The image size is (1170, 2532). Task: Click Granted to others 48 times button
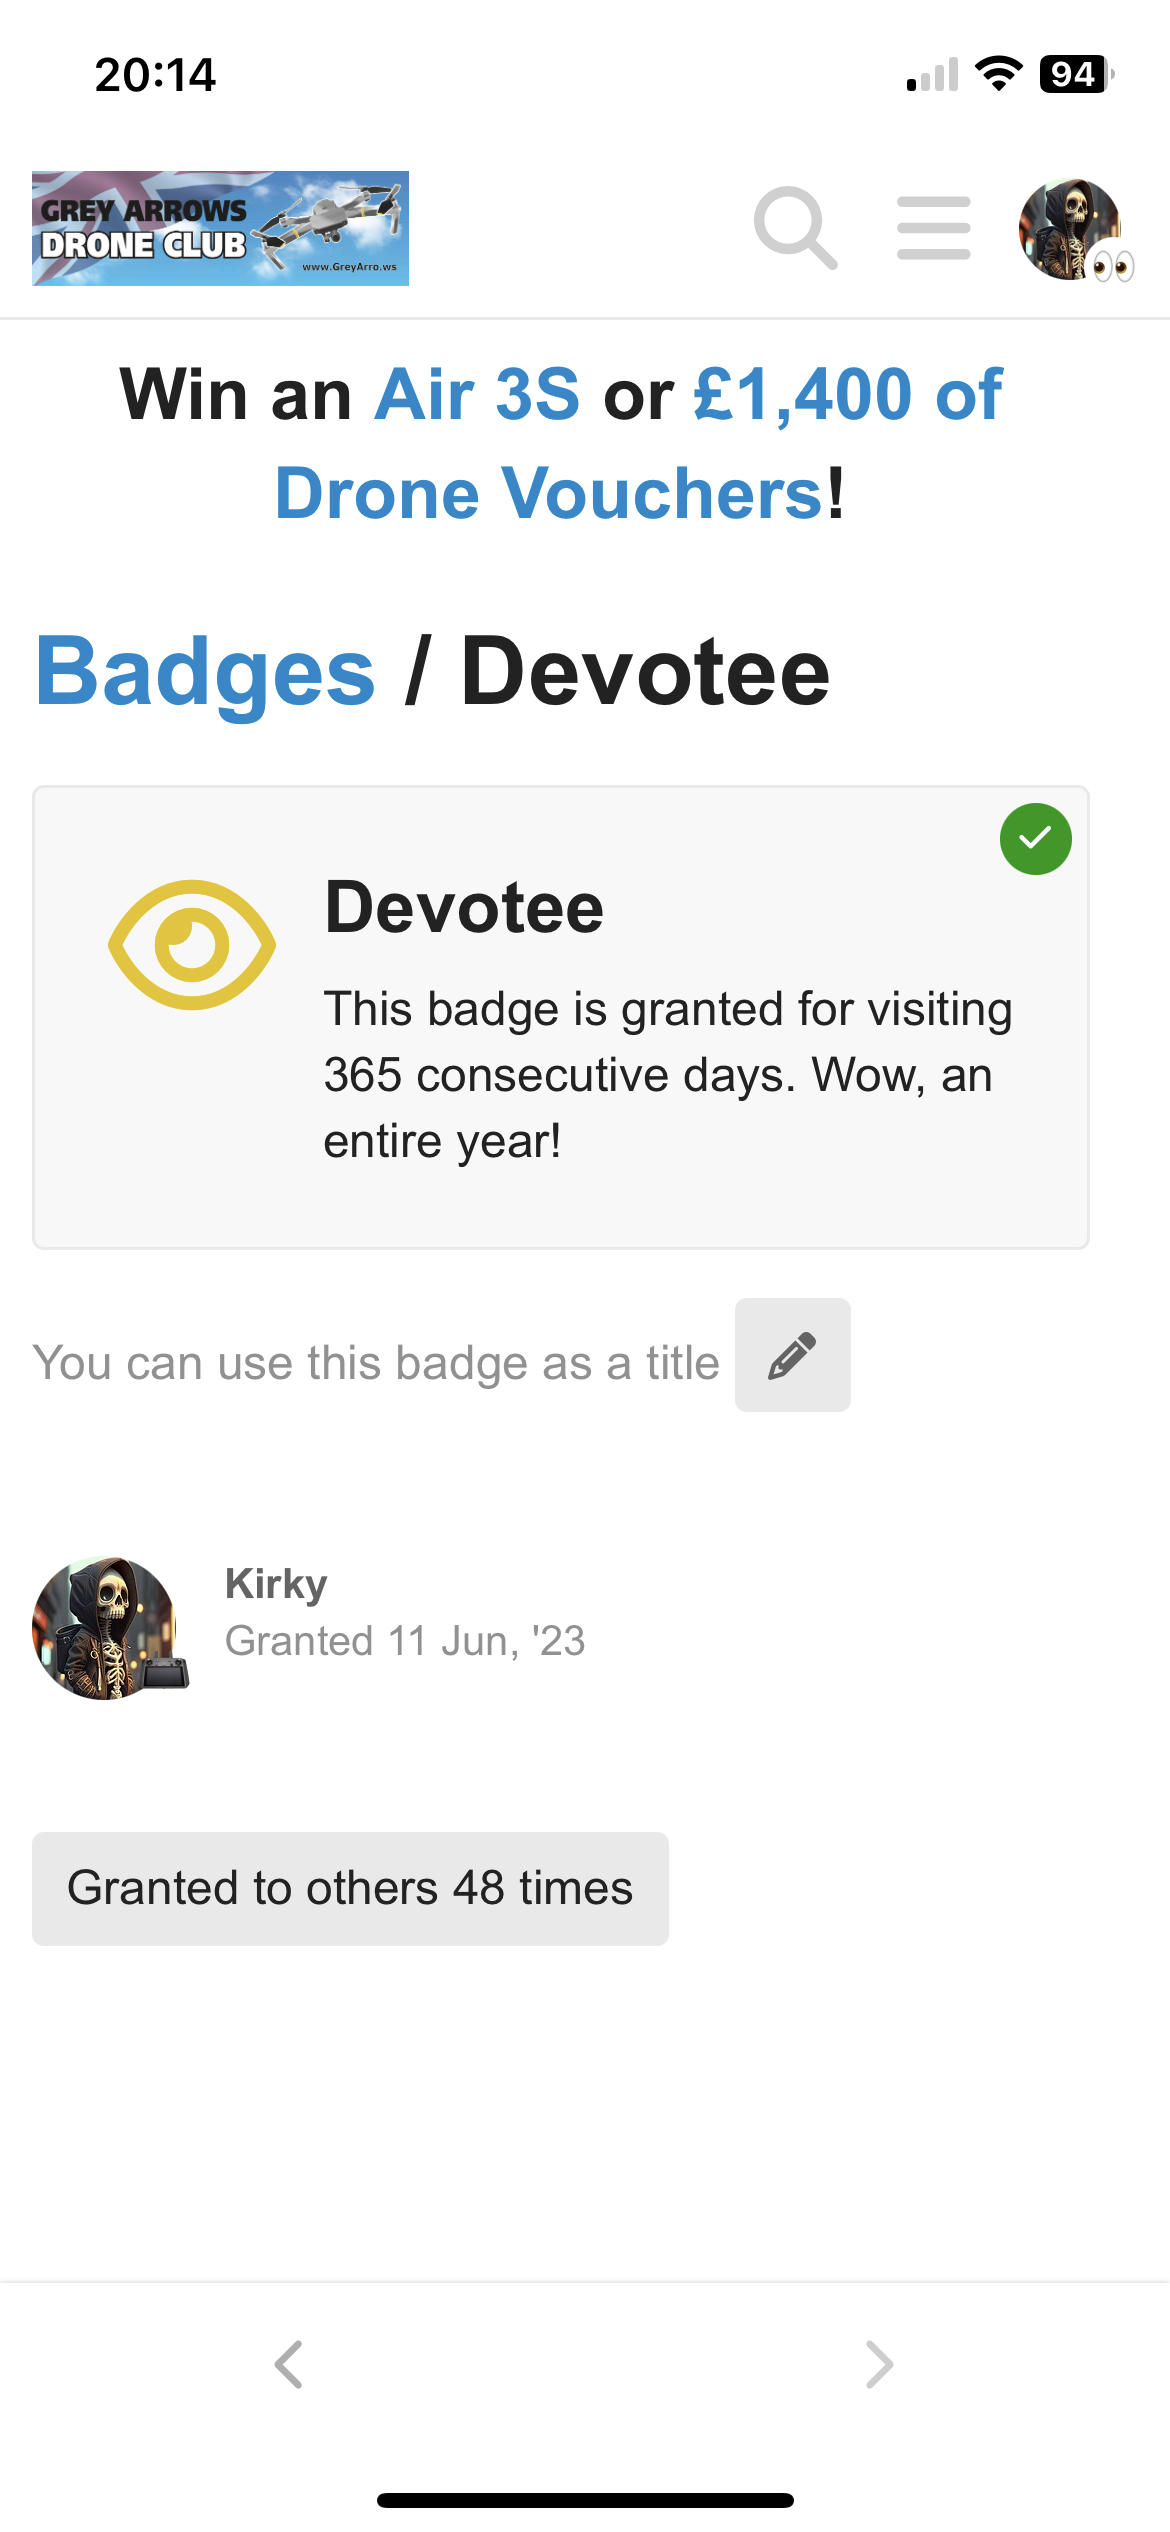[x=350, y=1888]
